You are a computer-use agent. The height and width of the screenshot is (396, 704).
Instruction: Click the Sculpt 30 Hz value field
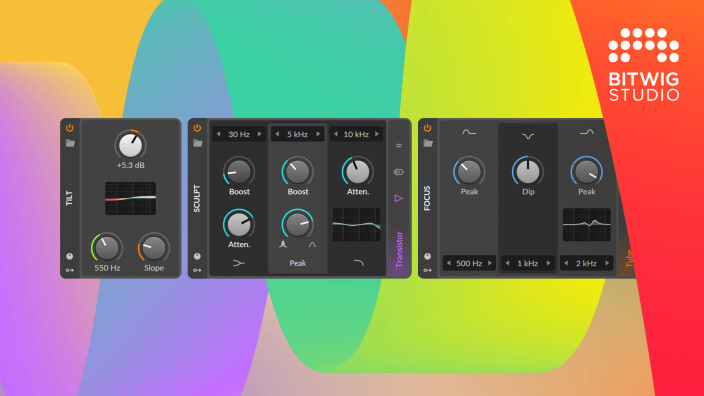click(x=239, y=134)
